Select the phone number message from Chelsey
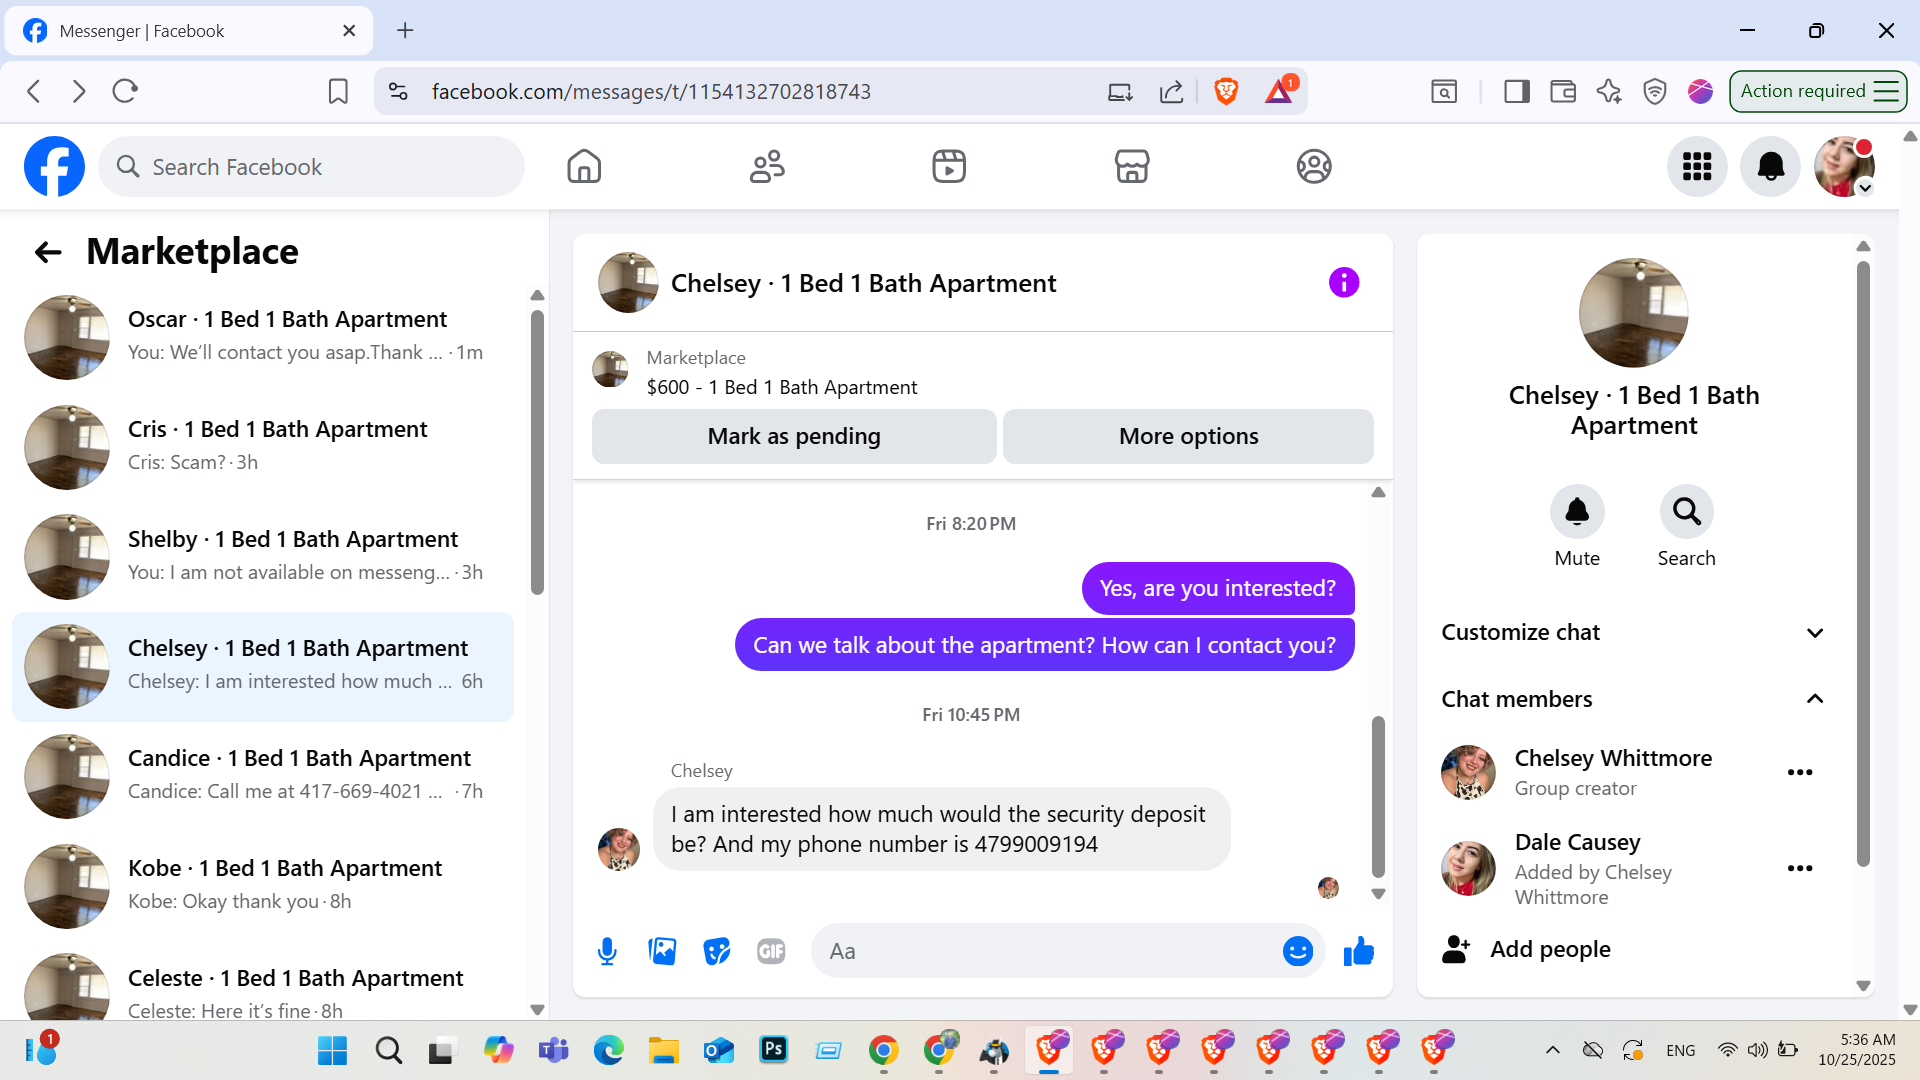 [x=941, y=829]
